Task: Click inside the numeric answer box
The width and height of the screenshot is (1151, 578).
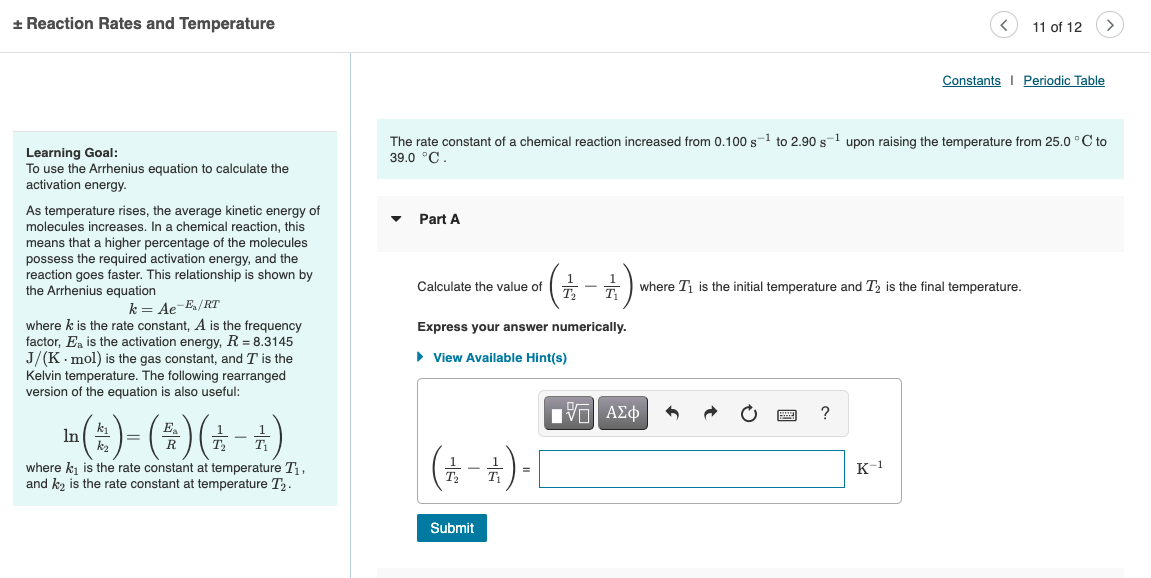Action: (691, 468)
